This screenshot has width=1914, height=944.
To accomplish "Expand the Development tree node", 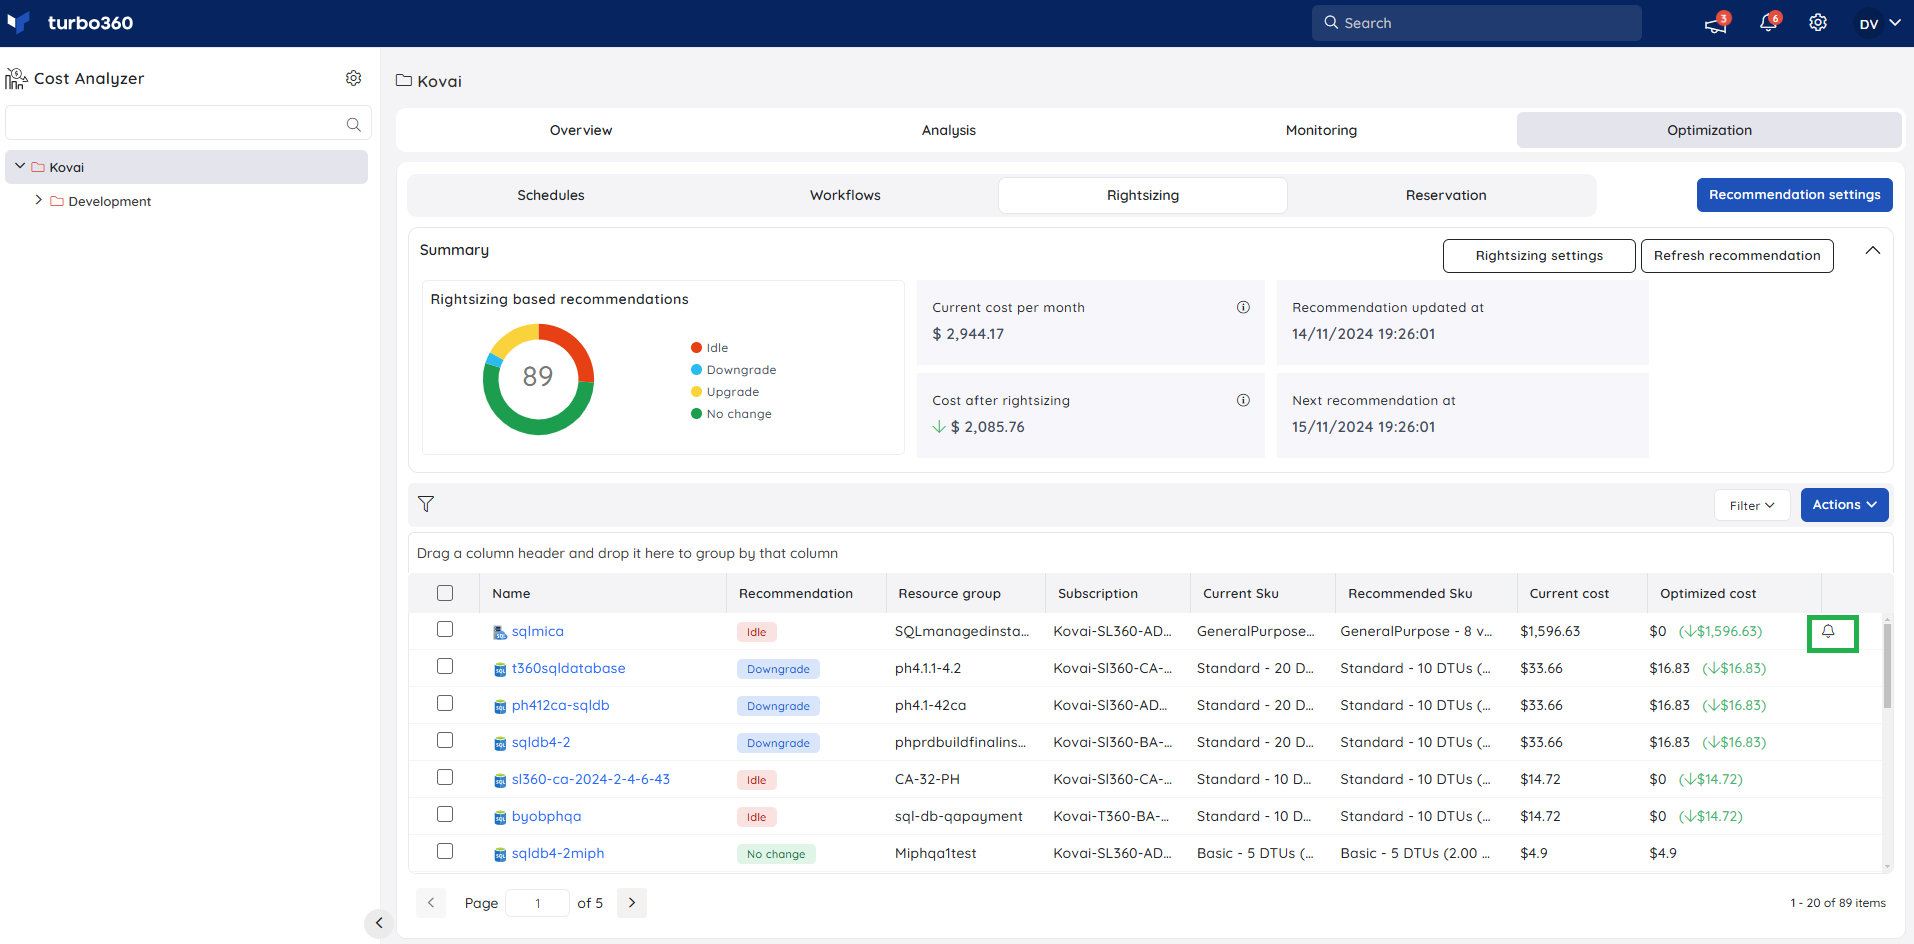I will pos(39,200).
